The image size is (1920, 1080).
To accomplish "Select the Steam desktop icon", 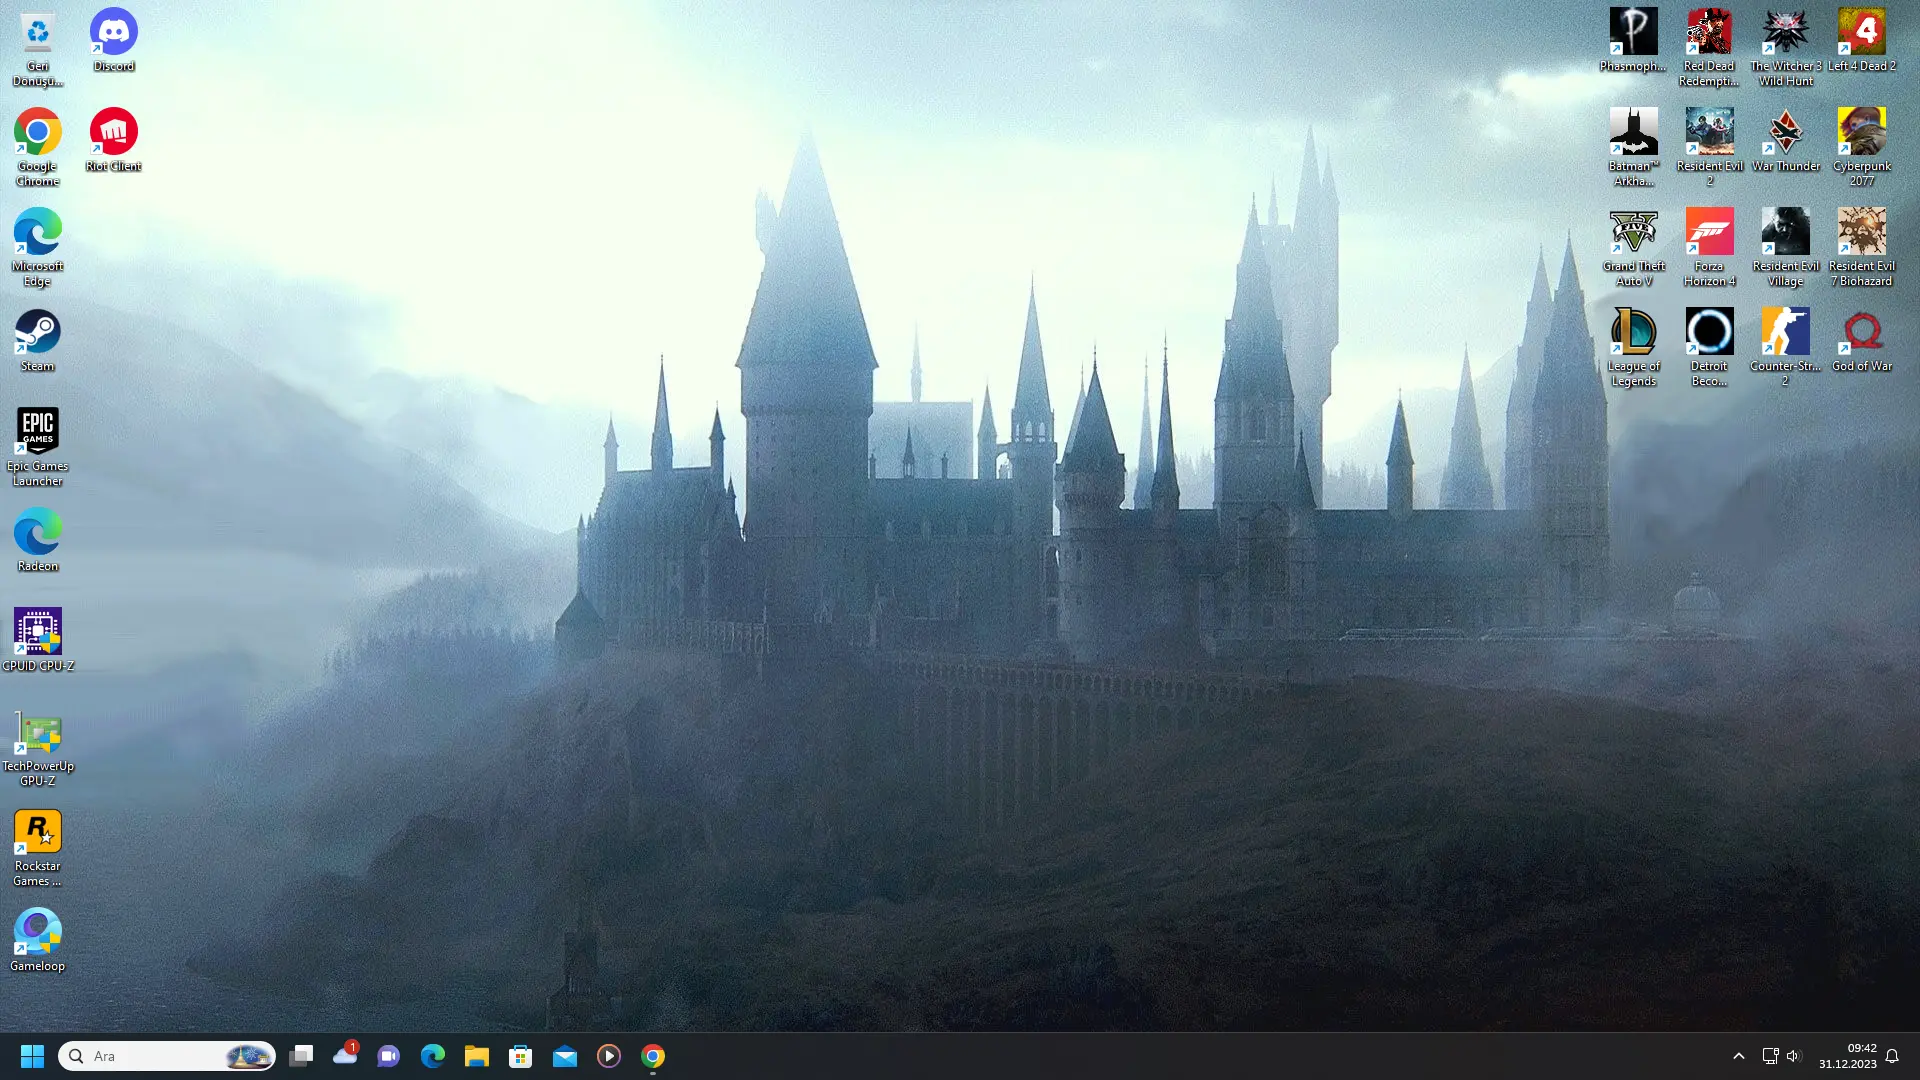I will coord(37,340).
